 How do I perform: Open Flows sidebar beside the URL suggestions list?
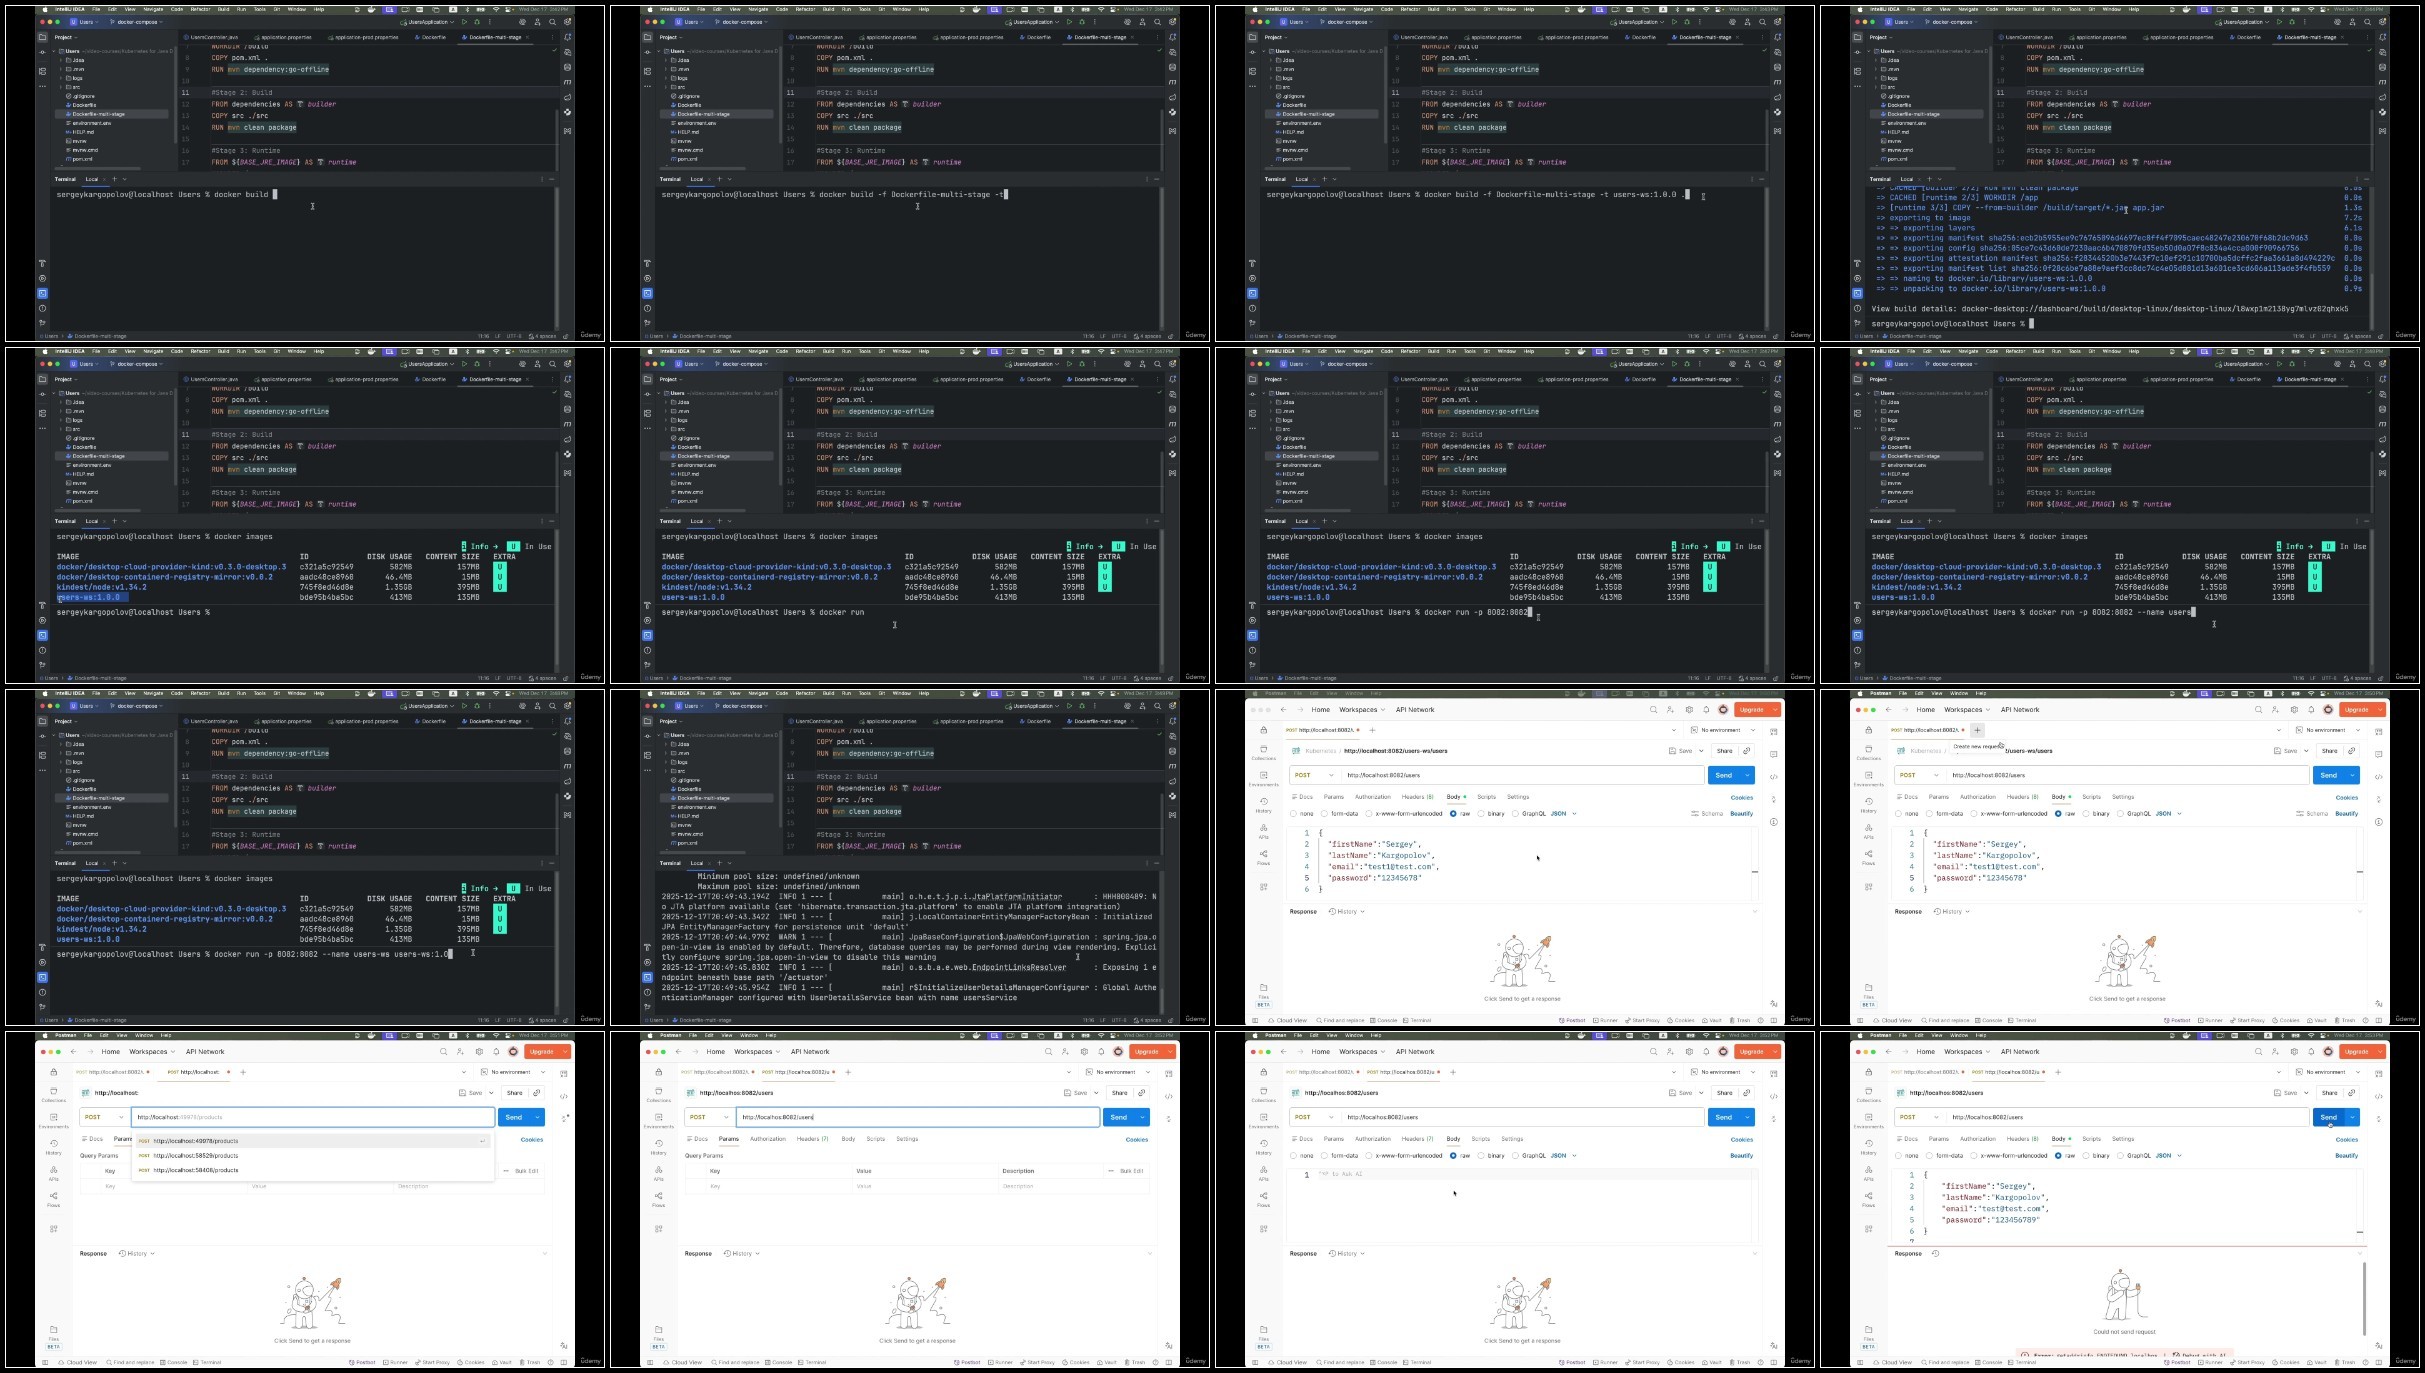53,1198
